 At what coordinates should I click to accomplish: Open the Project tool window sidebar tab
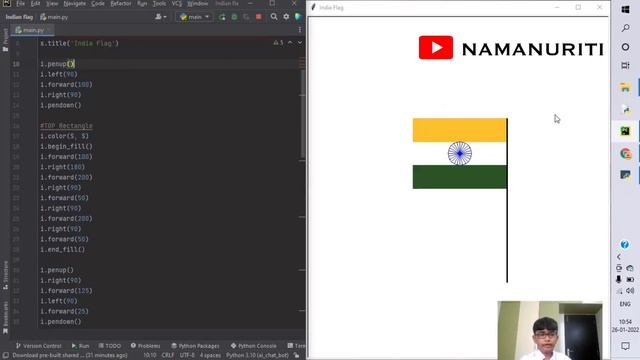coord(5,40)
